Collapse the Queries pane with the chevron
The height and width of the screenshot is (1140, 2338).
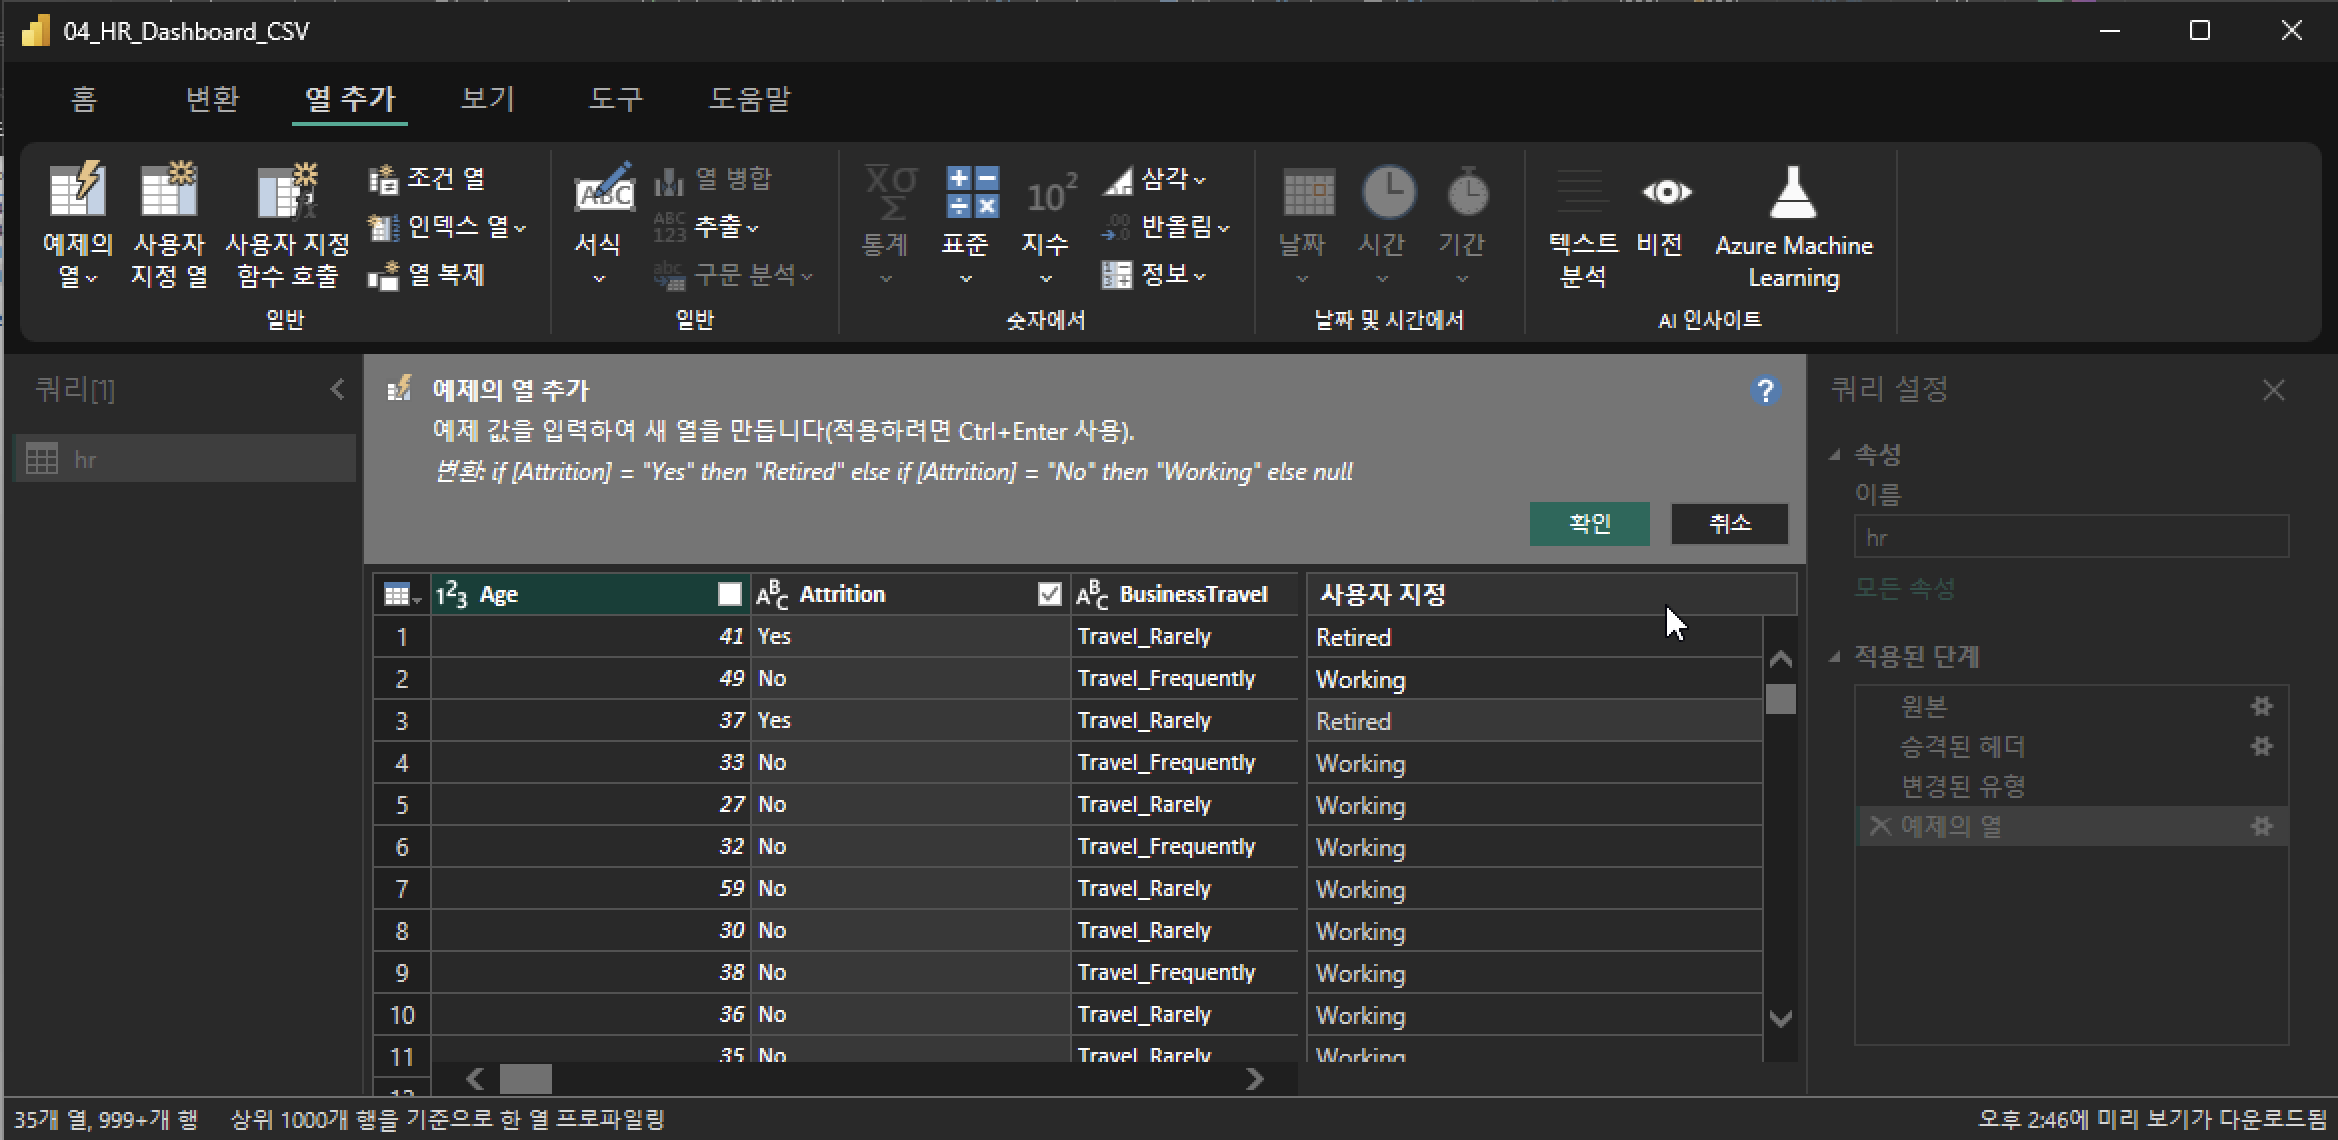click(x=337, y=389)
